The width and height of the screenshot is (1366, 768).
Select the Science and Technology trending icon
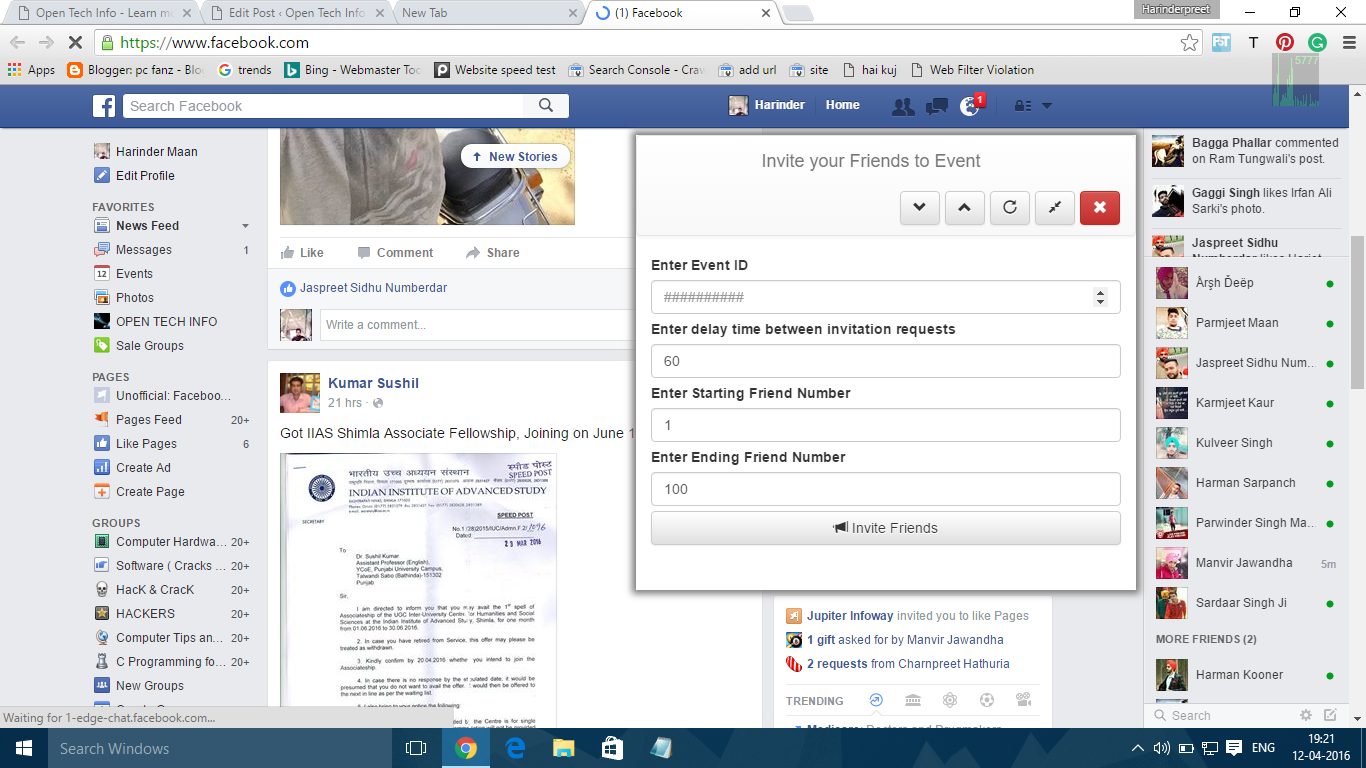[x=950, y=700]
